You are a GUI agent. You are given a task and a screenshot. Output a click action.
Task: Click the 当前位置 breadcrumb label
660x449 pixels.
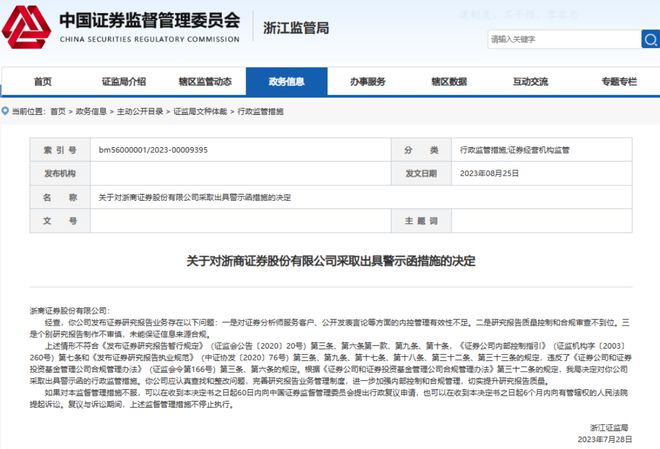28,112
